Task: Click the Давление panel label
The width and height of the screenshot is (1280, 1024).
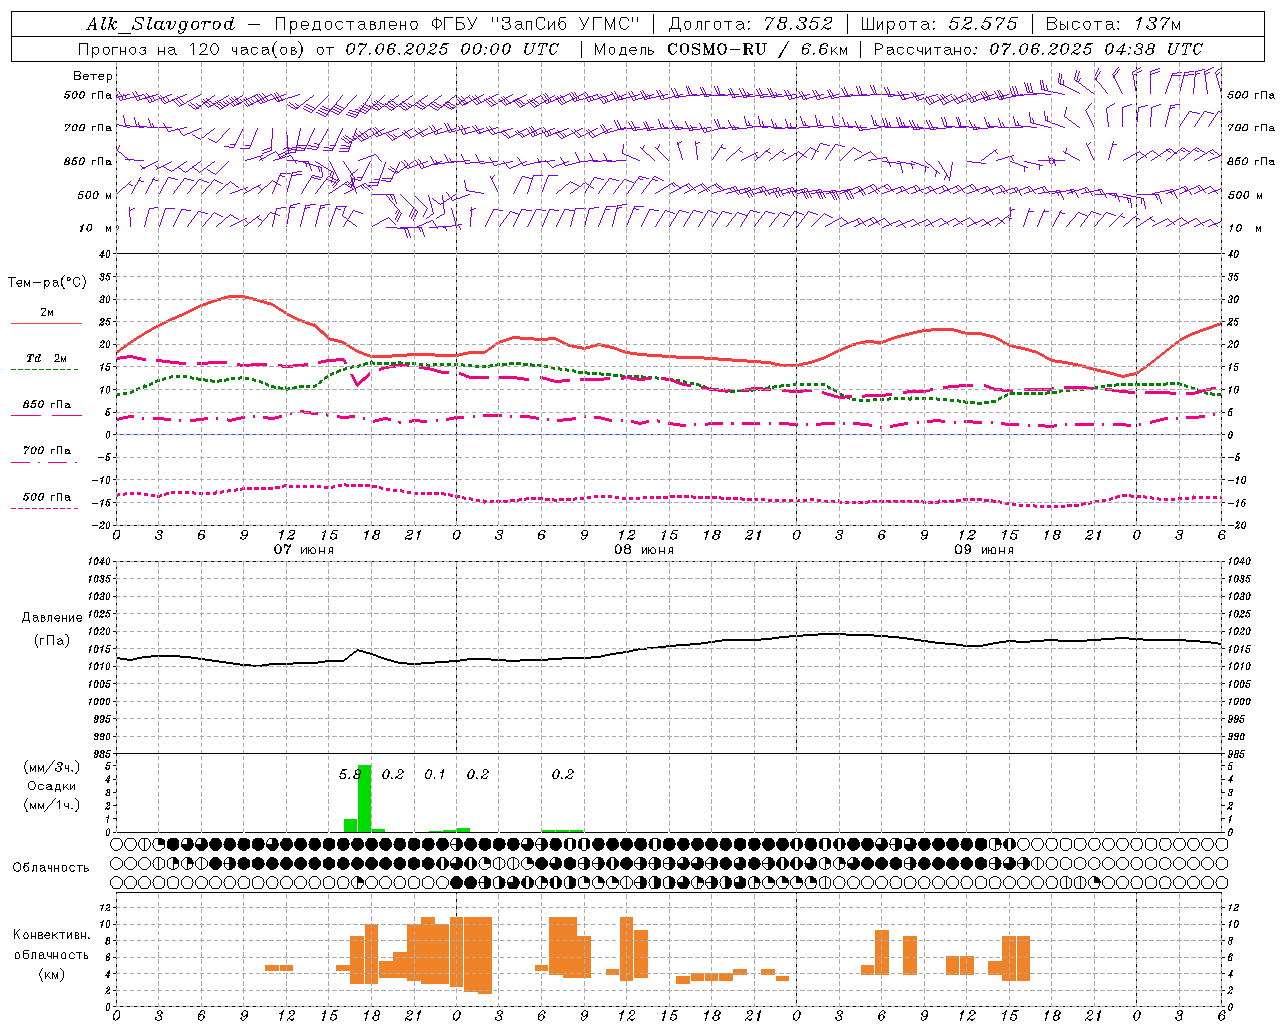Action: click(52, 618)
